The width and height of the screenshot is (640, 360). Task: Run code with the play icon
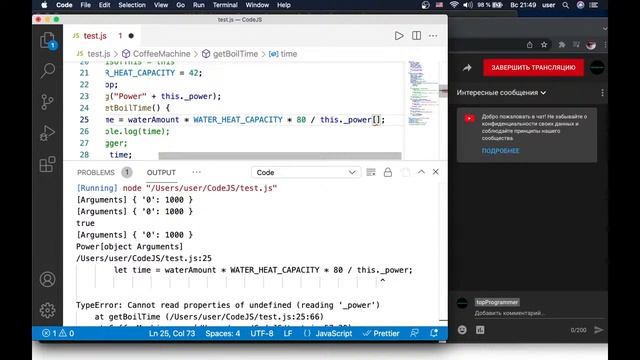coord(399,36)
